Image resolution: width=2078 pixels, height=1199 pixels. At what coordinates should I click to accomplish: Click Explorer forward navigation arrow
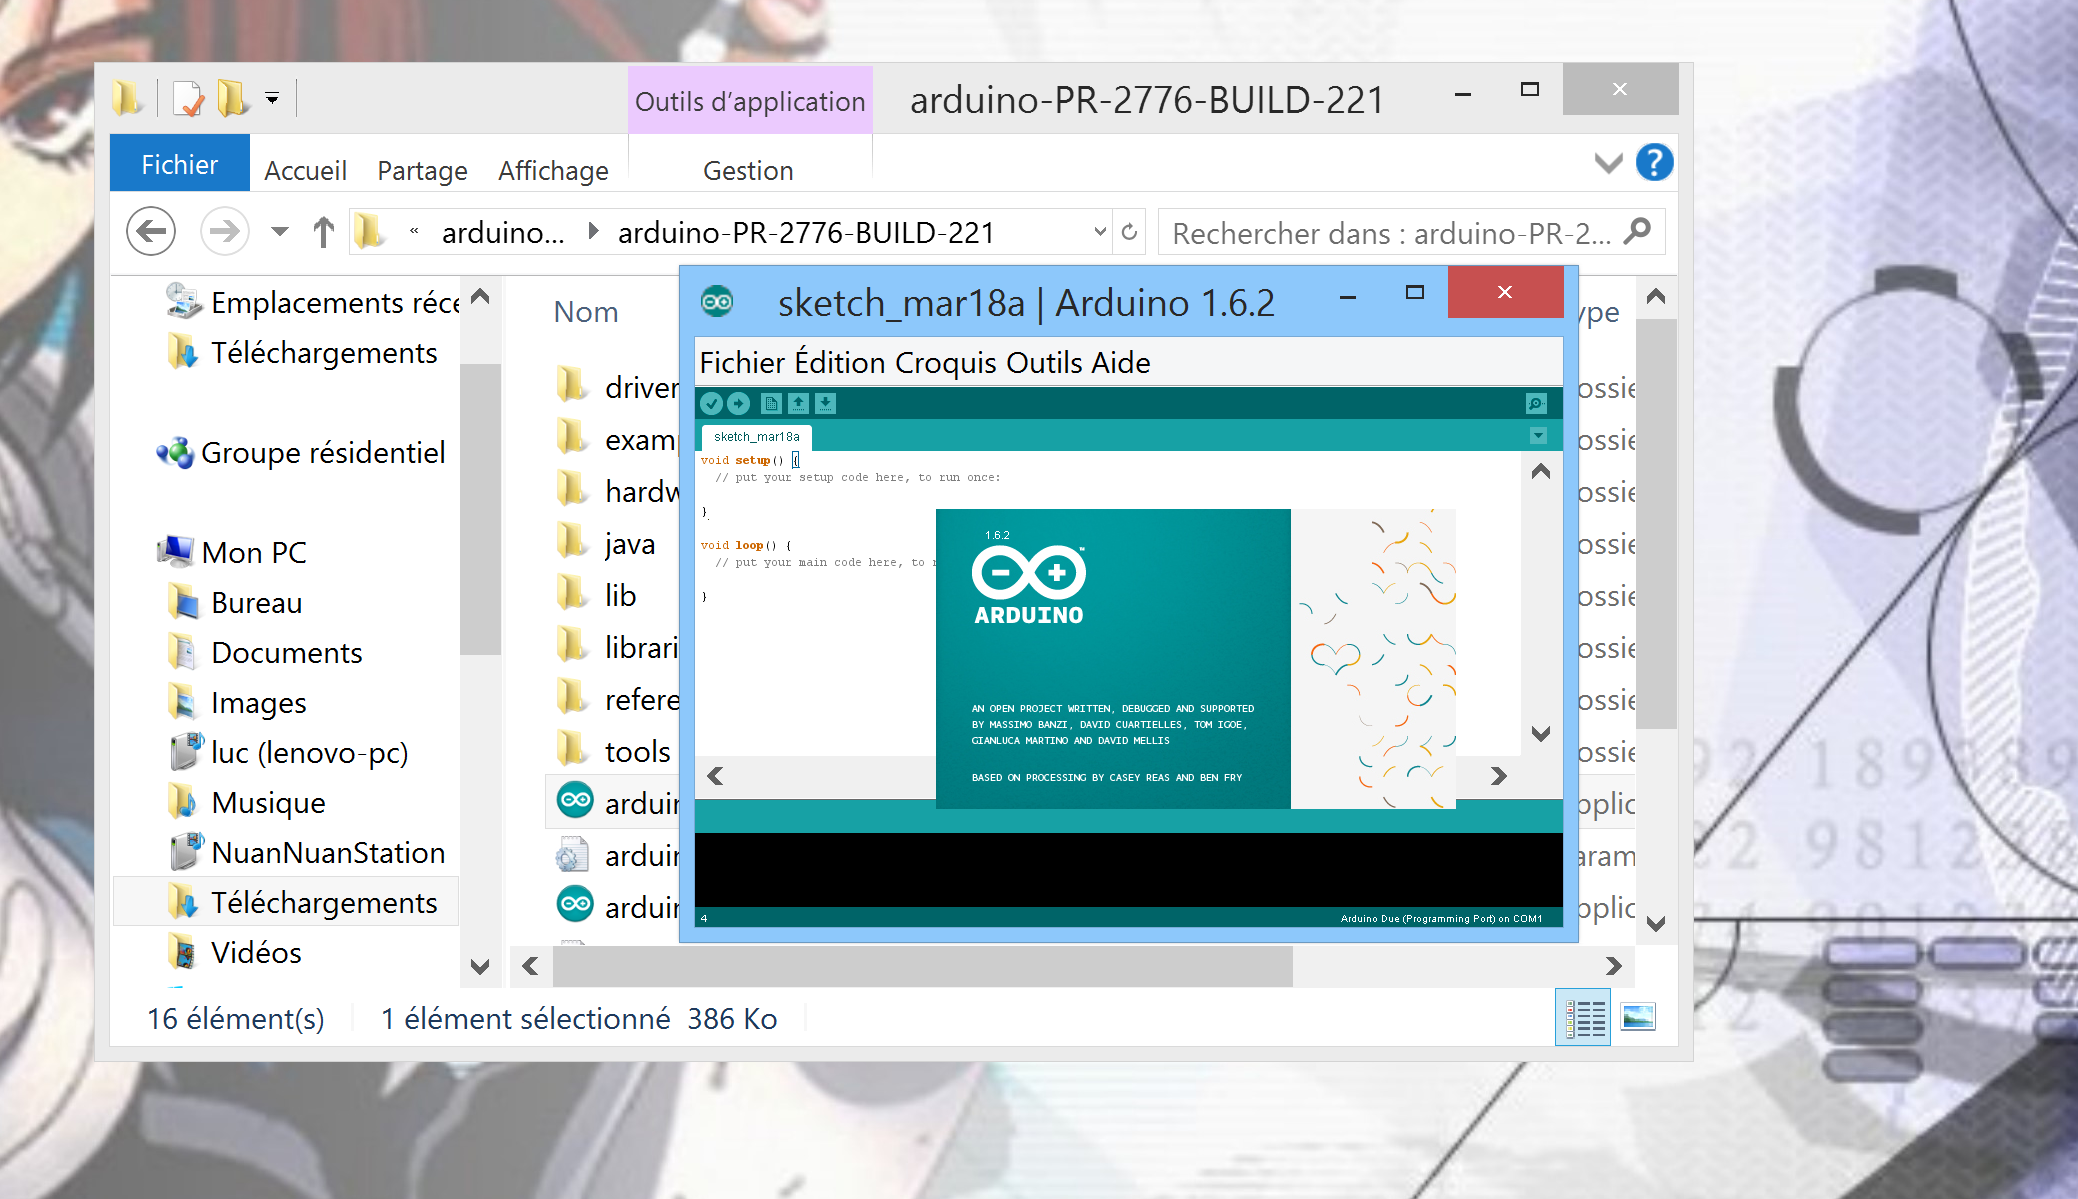coord(224,232)
